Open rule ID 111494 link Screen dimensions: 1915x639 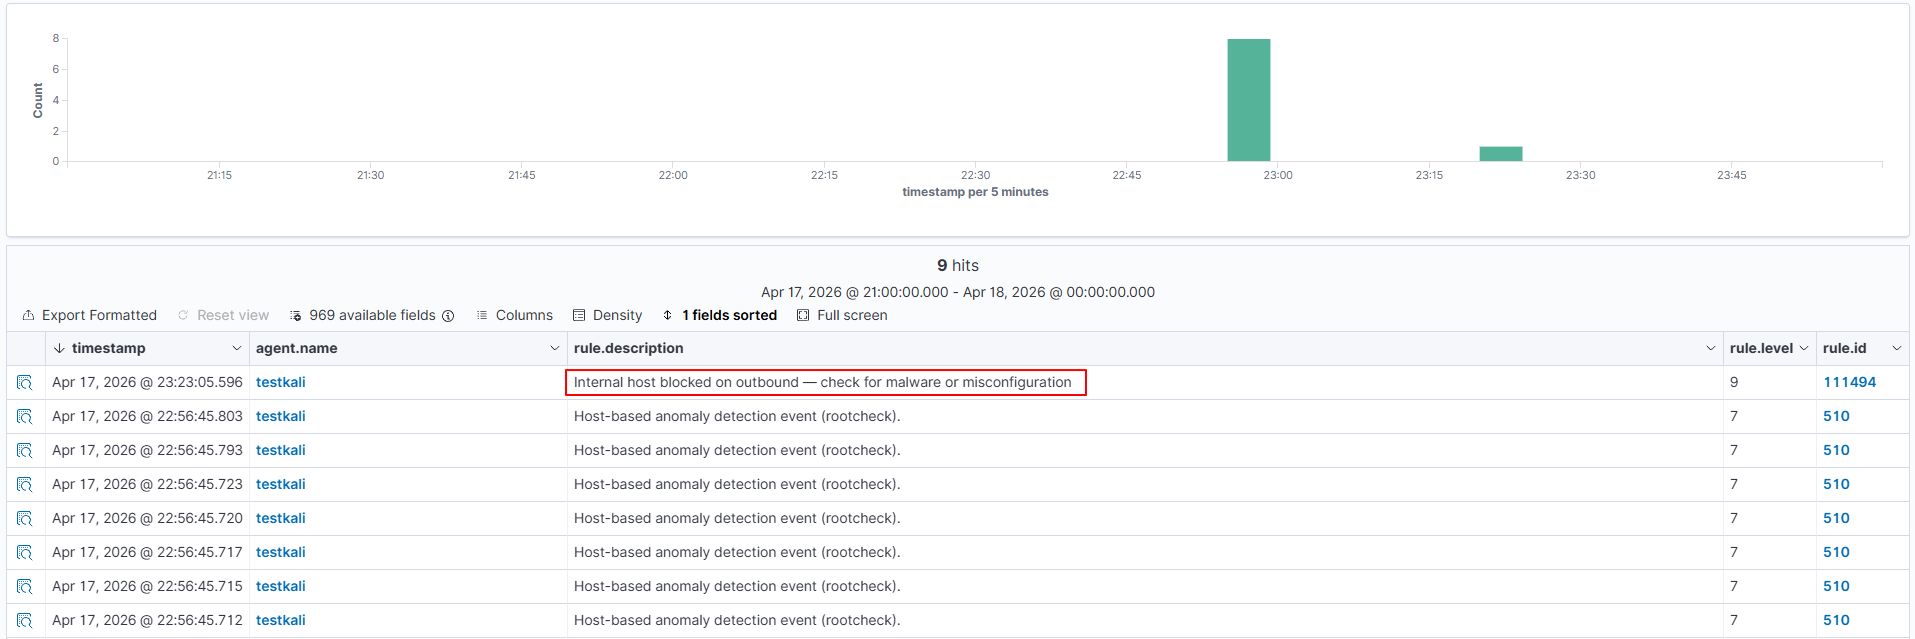[1849, 383]
